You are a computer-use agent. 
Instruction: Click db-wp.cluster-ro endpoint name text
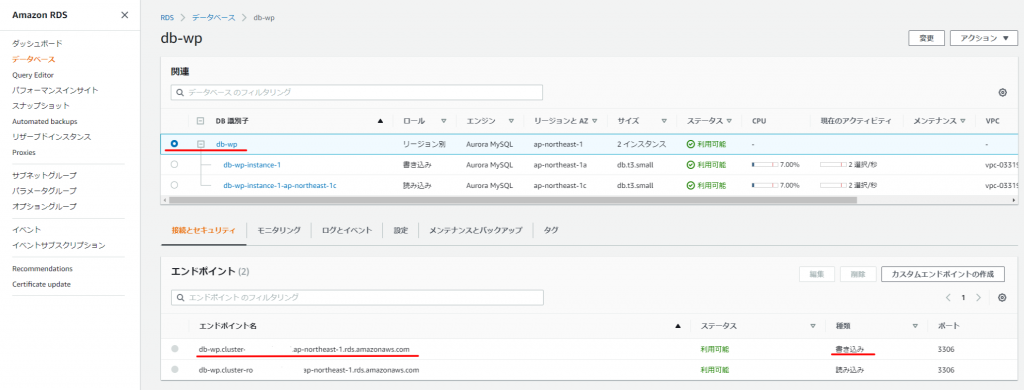pyautogui.click(x=309, y=369)
